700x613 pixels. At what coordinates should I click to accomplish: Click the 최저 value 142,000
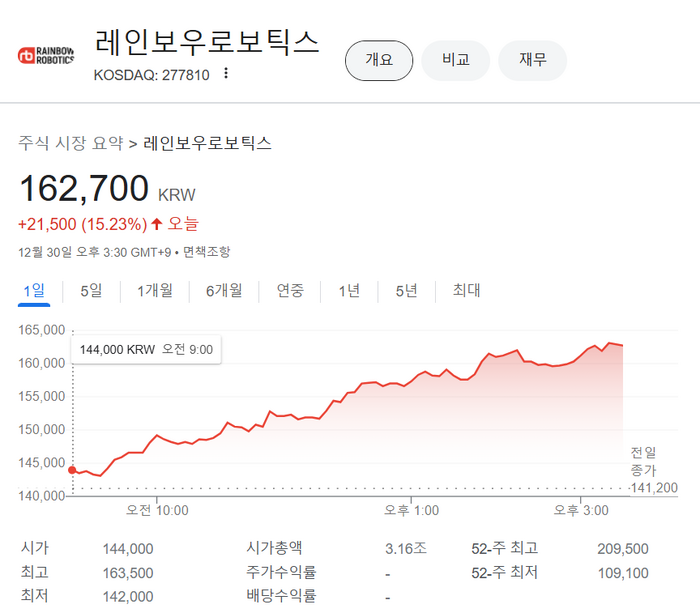(128, 596)
